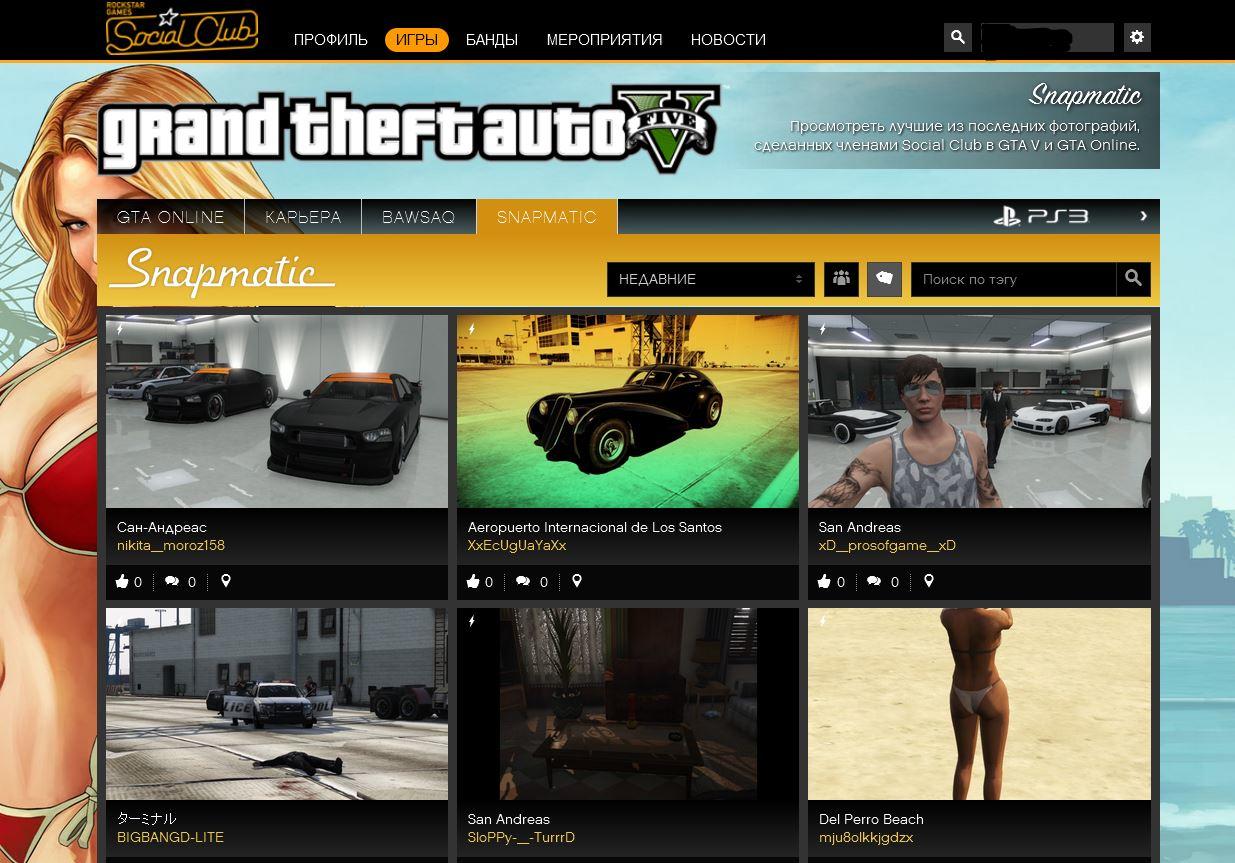Click the Grand Theft Auto V logo
The height and width of the screenshot is (863, 1235).
(409, 131)
